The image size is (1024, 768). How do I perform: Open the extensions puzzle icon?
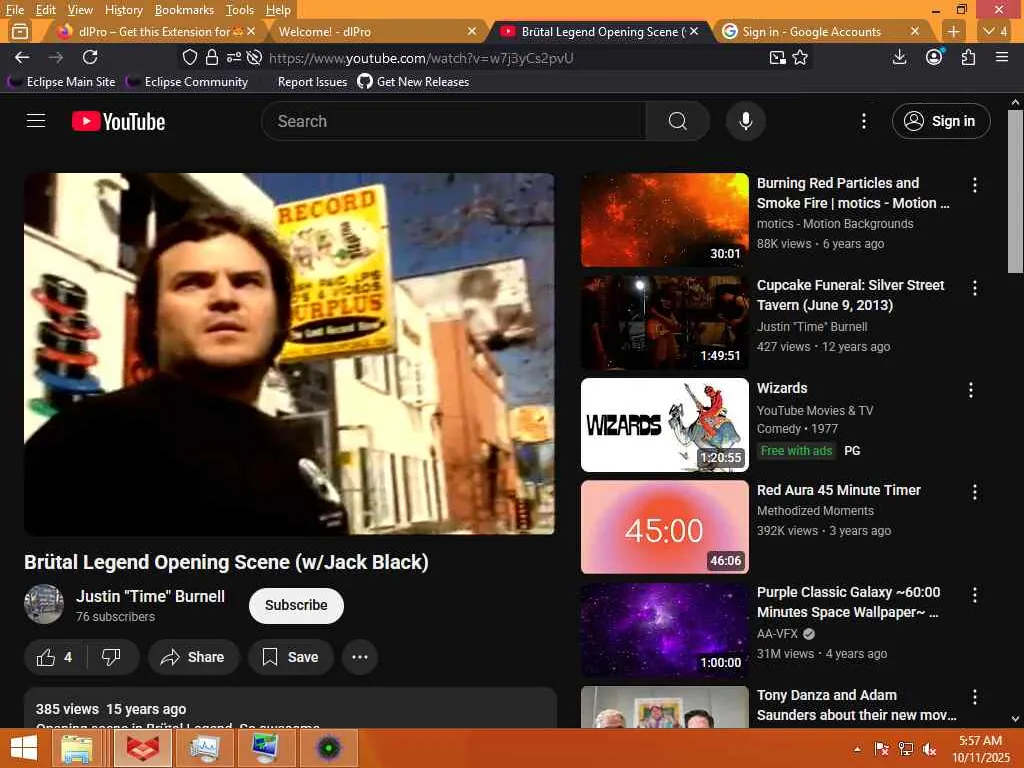point(968,57)
